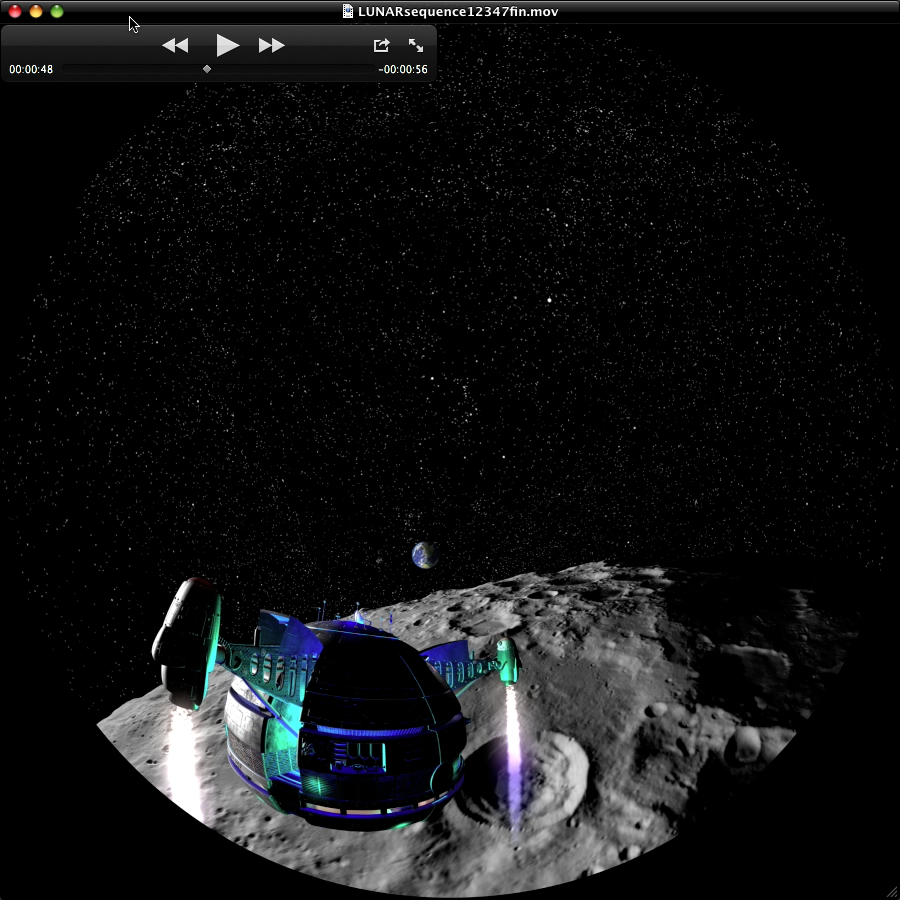
Task: Click the Earth in the video frame
Action: point(425,555)
